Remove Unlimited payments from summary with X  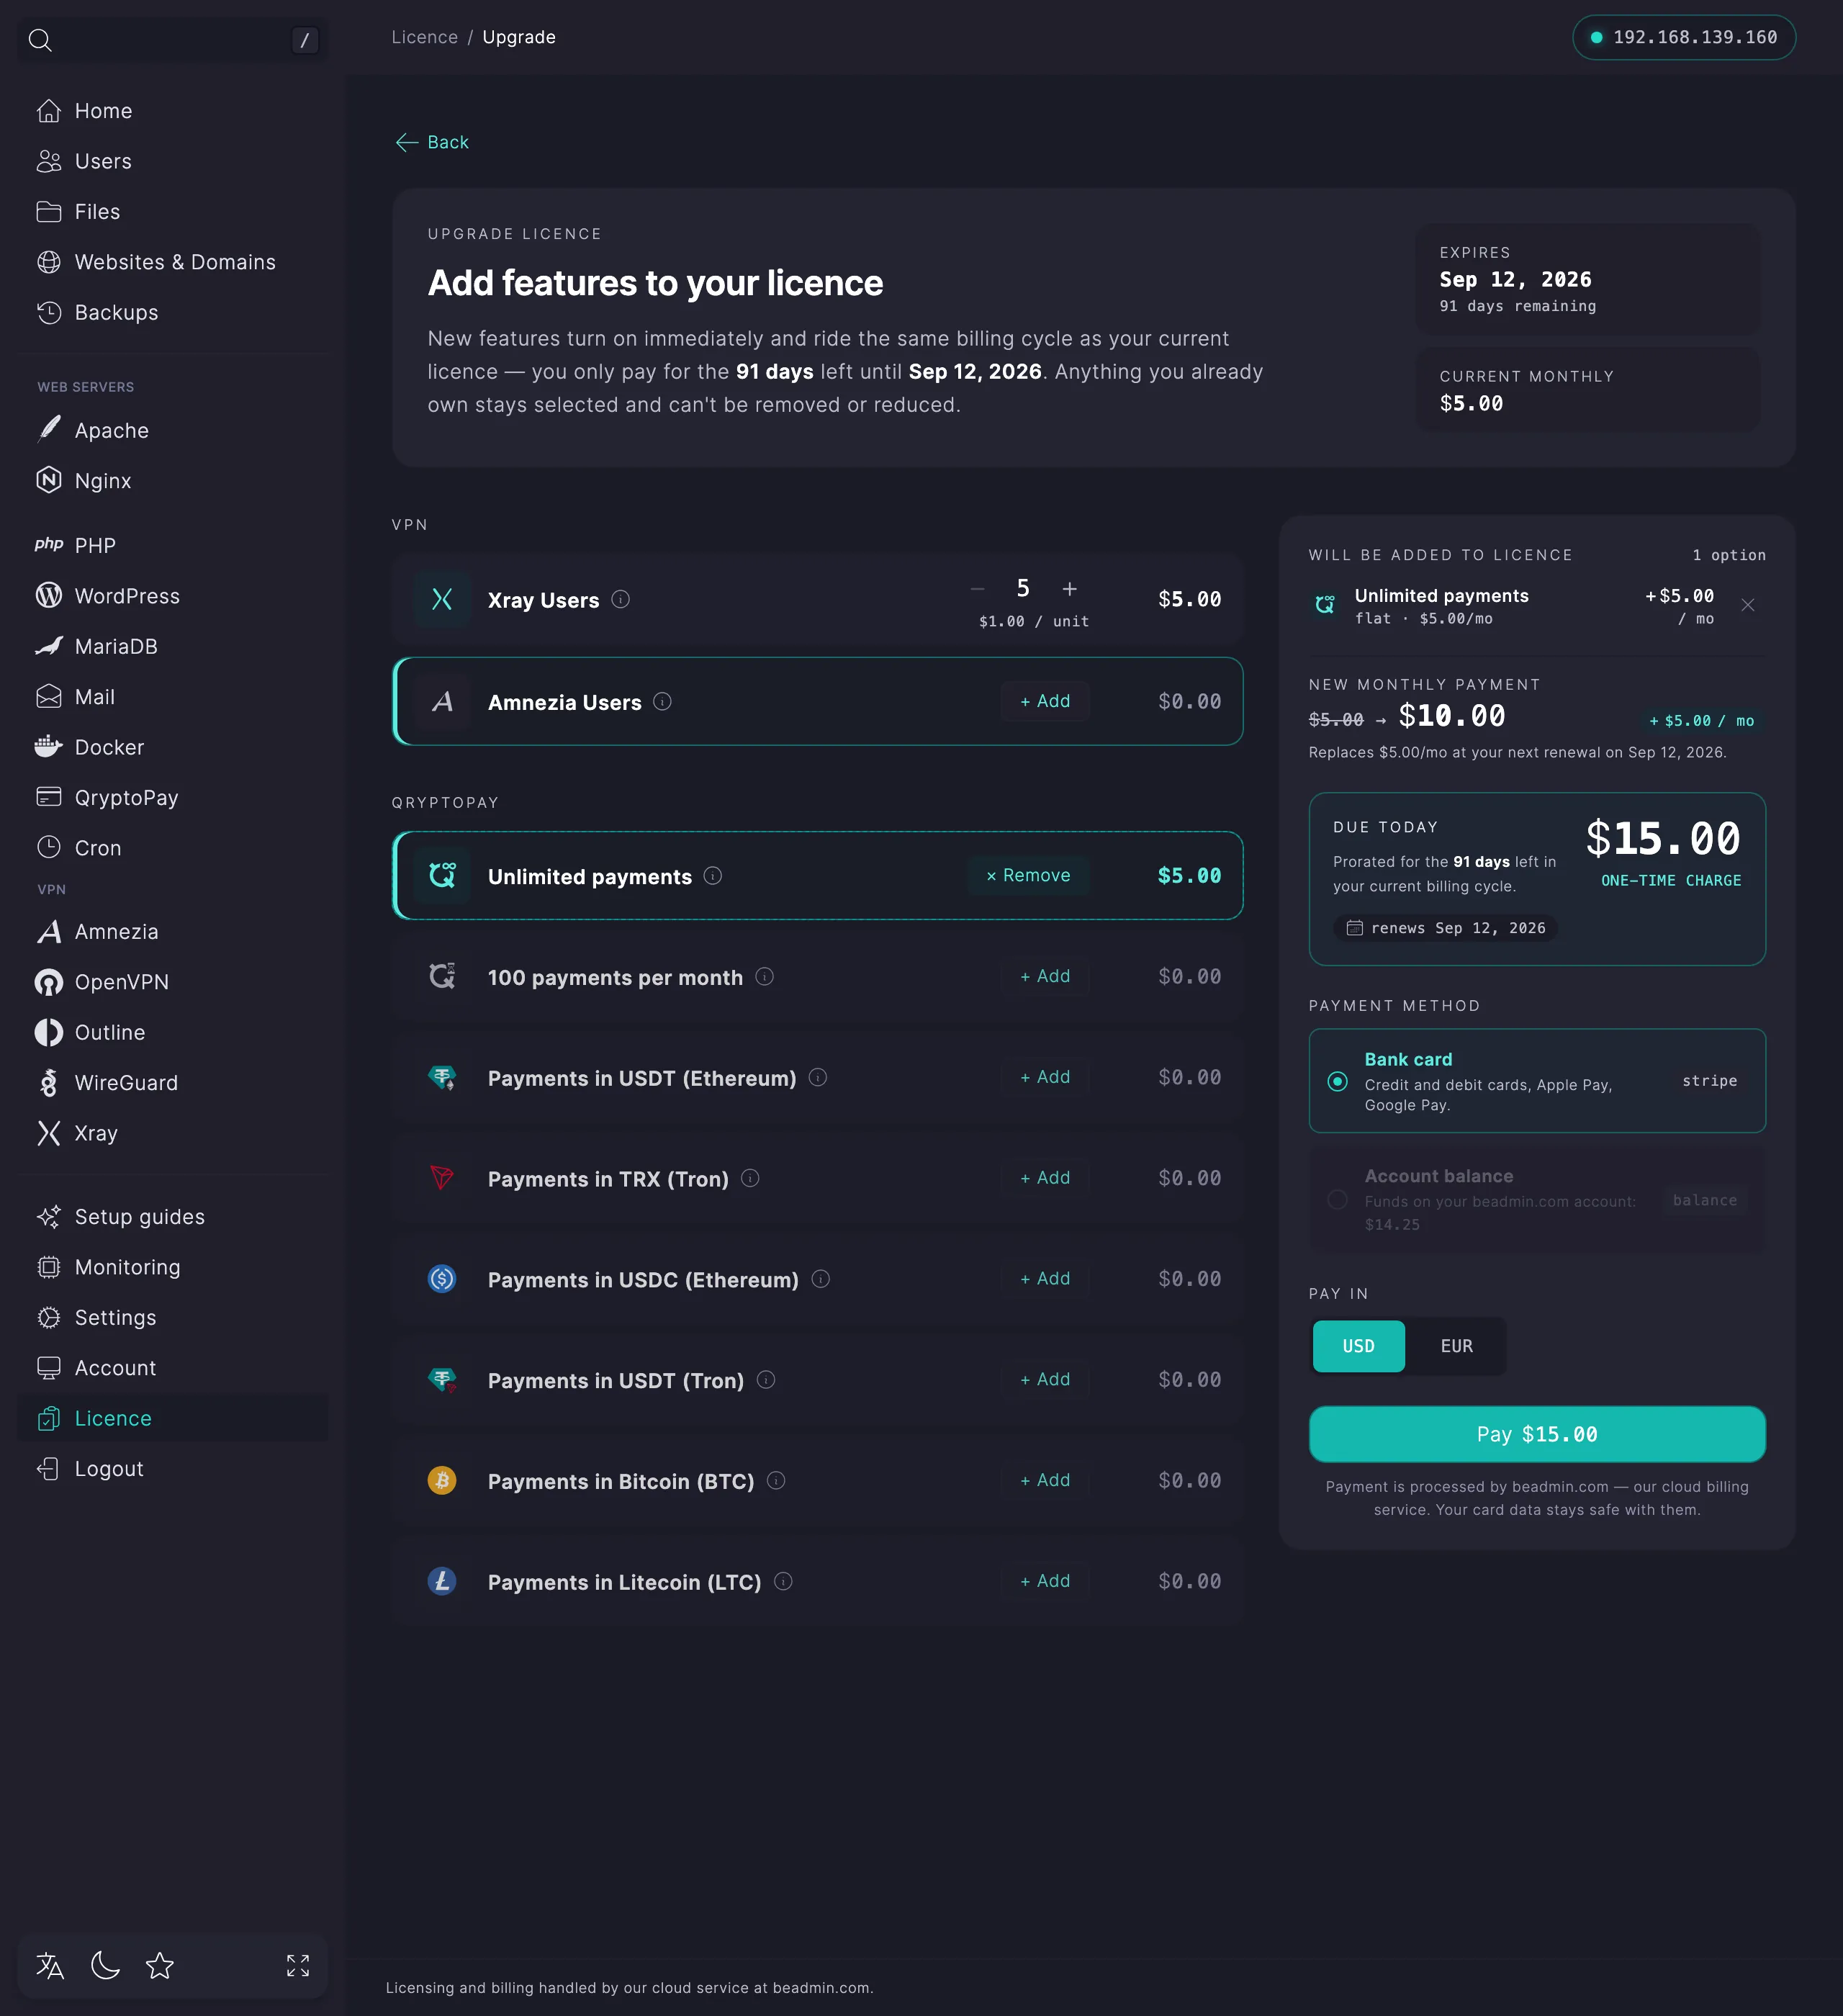(1748, 605)
